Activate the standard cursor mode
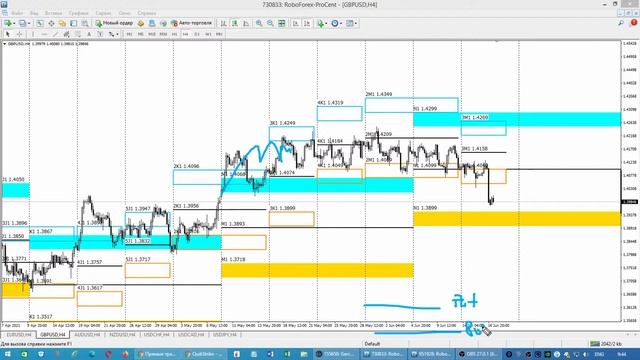 coord(8,34)
